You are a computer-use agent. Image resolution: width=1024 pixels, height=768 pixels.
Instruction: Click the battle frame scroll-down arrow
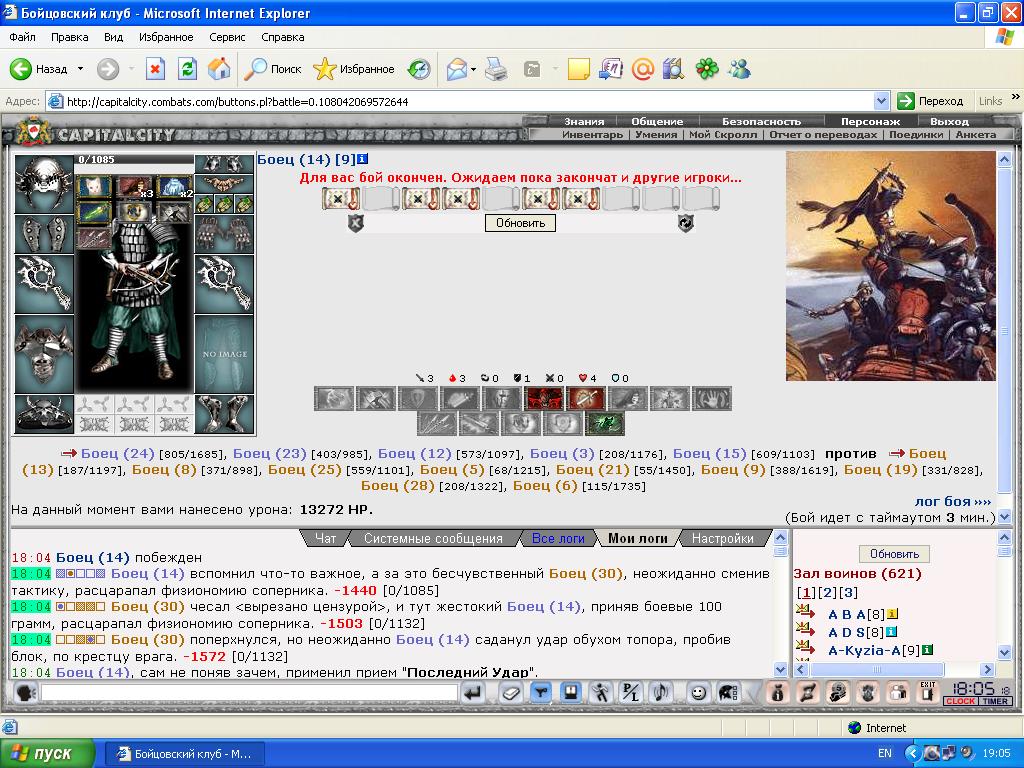click(1004, 516)
